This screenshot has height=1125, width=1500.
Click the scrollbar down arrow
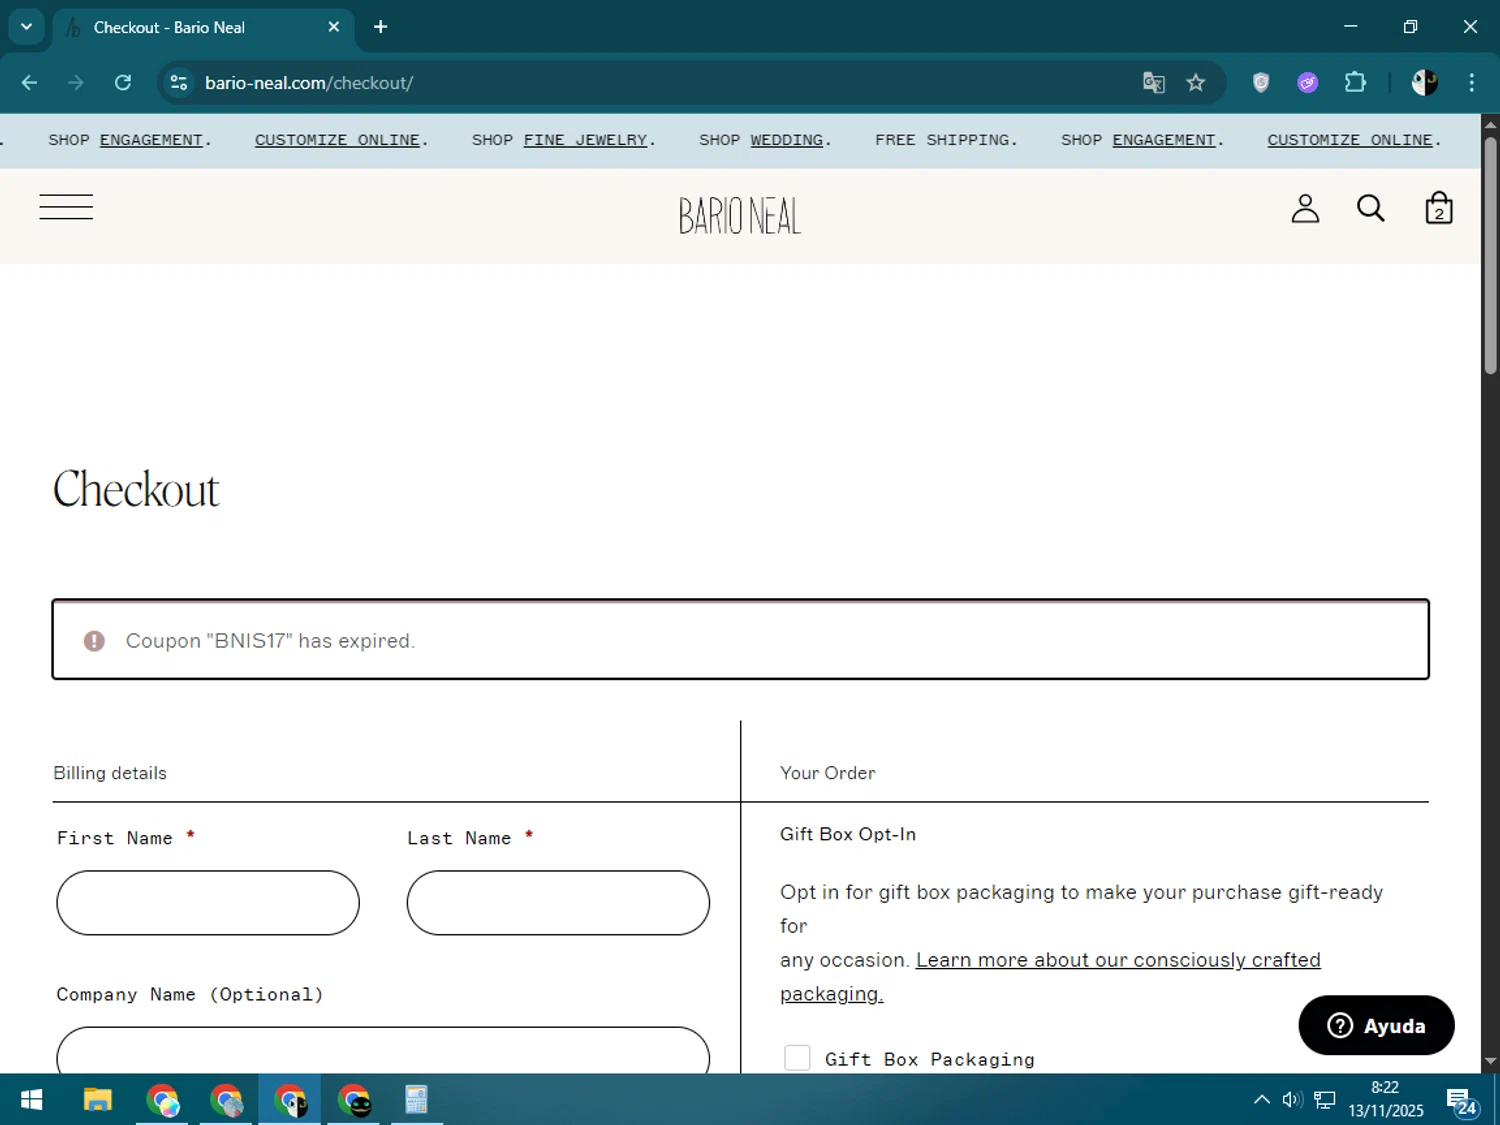(1490, 1061)
